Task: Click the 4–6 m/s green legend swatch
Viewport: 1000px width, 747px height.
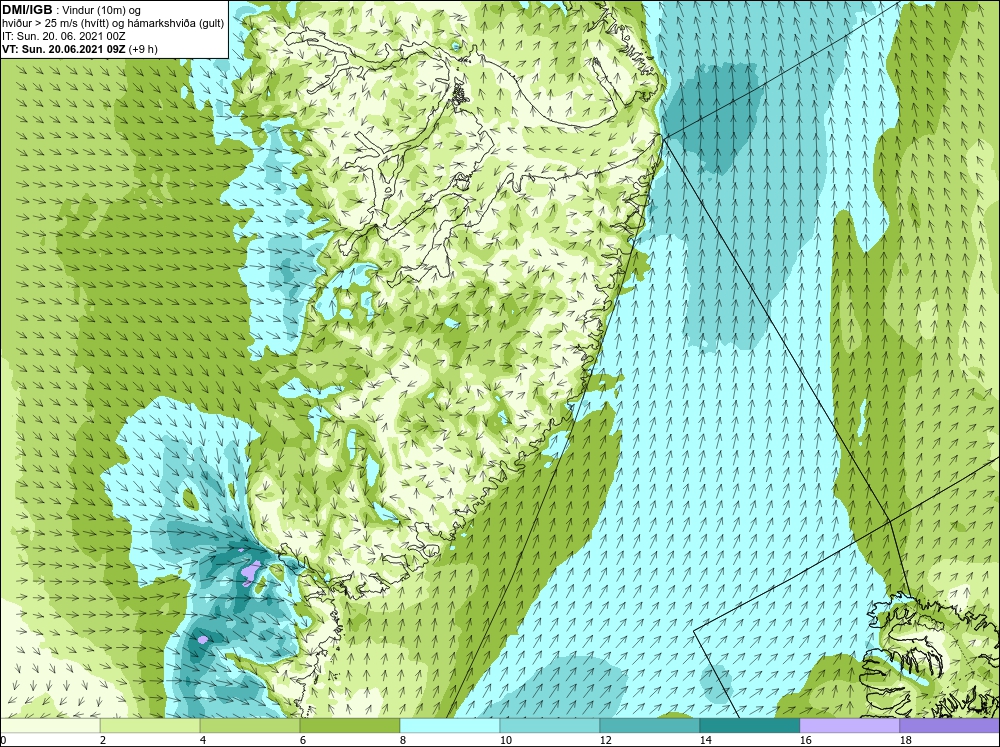Action: [x=250, y=725]
